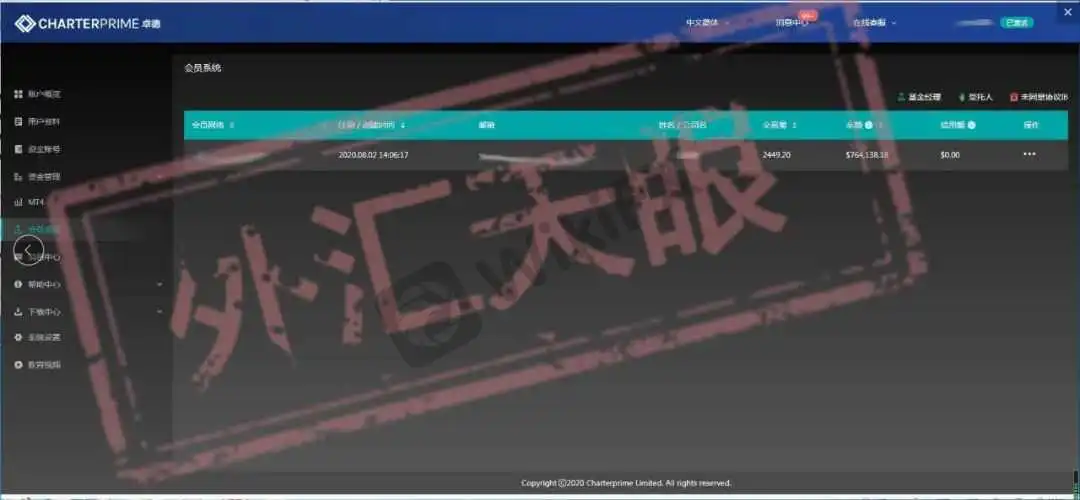
Task: Sort by the member network column header
Action: point(213,125)
